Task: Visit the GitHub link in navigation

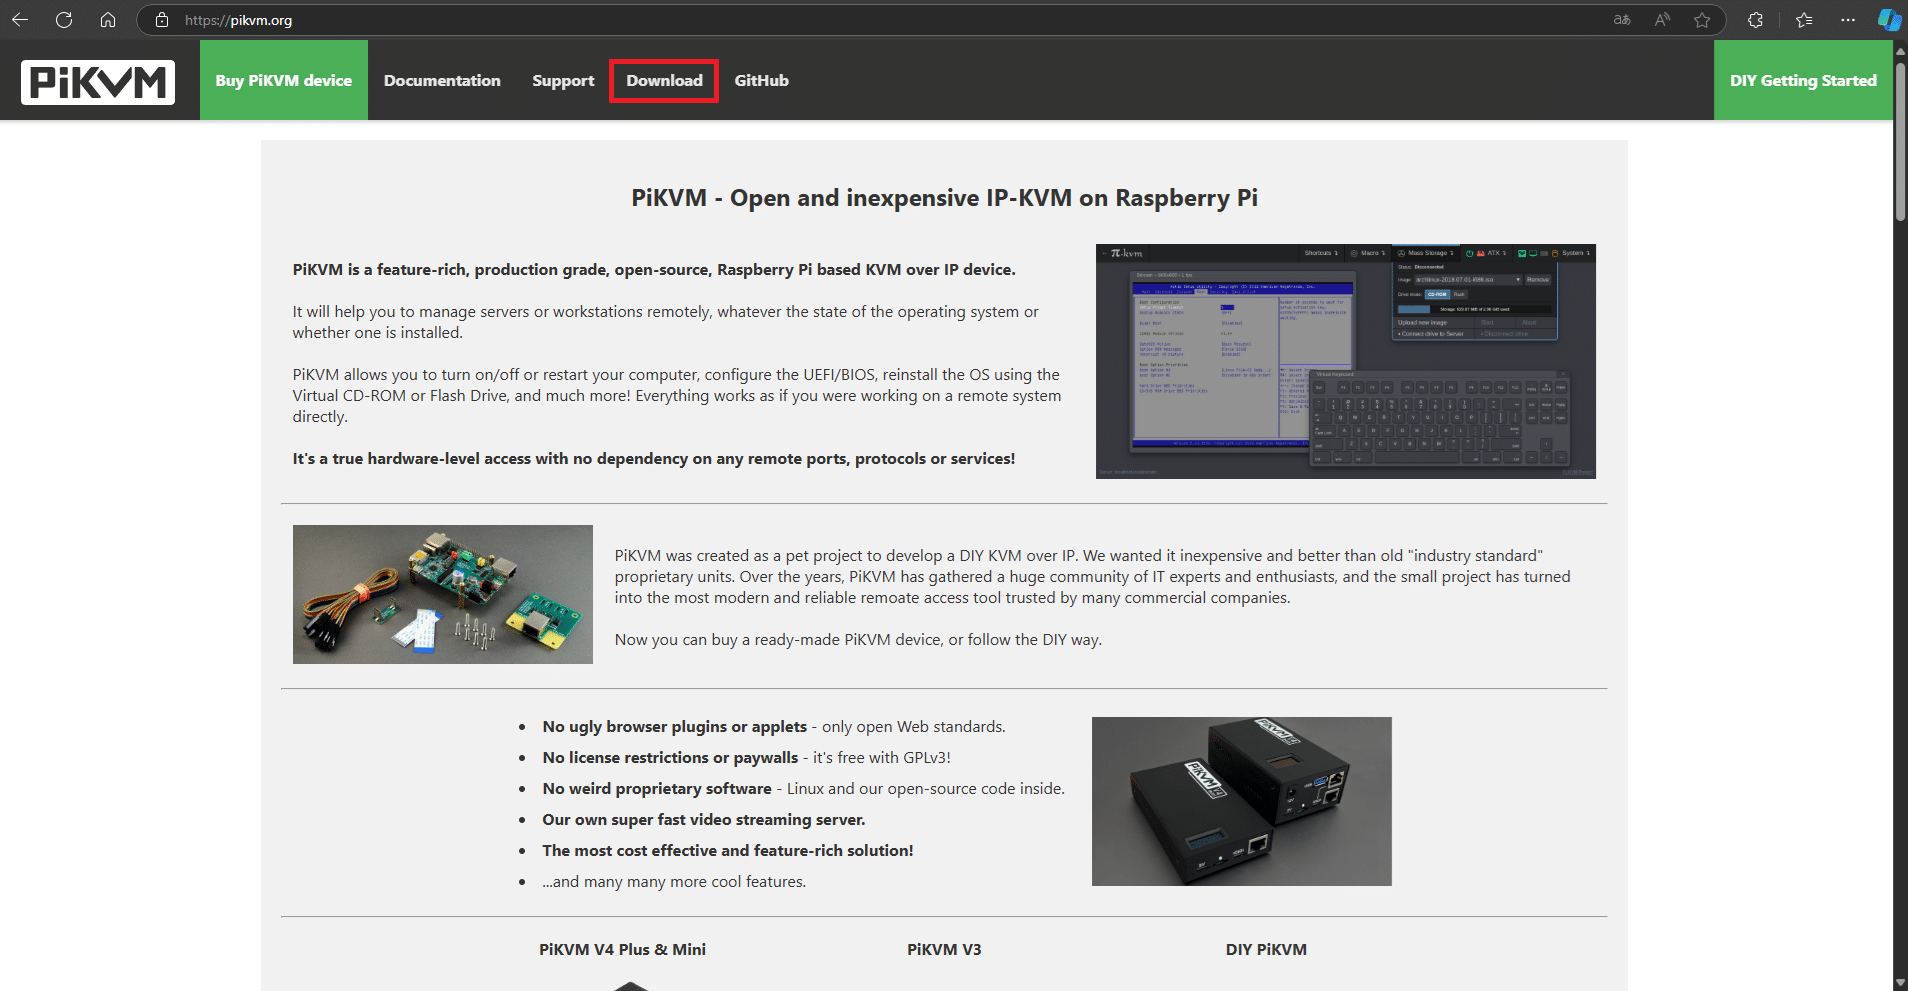Action: tap(761, 80)
